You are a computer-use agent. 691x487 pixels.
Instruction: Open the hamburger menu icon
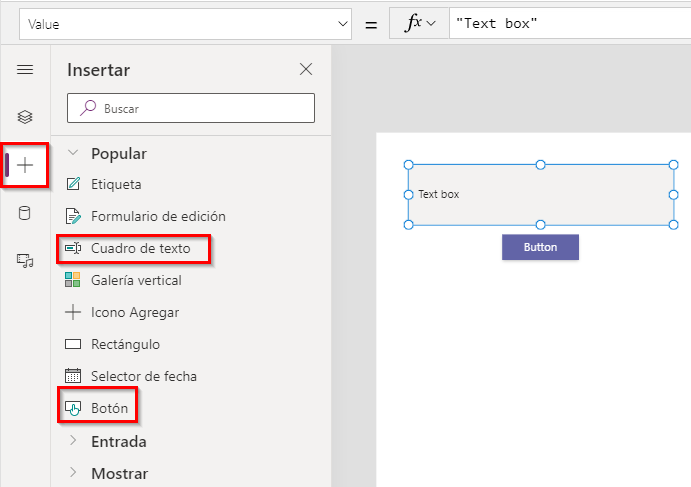25,69
